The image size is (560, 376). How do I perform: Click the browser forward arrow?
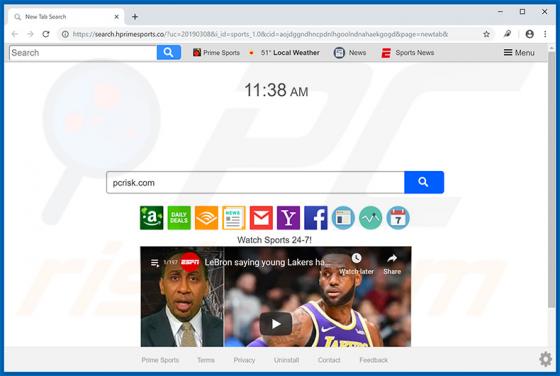pyautogui.click(x=30, y=34)
